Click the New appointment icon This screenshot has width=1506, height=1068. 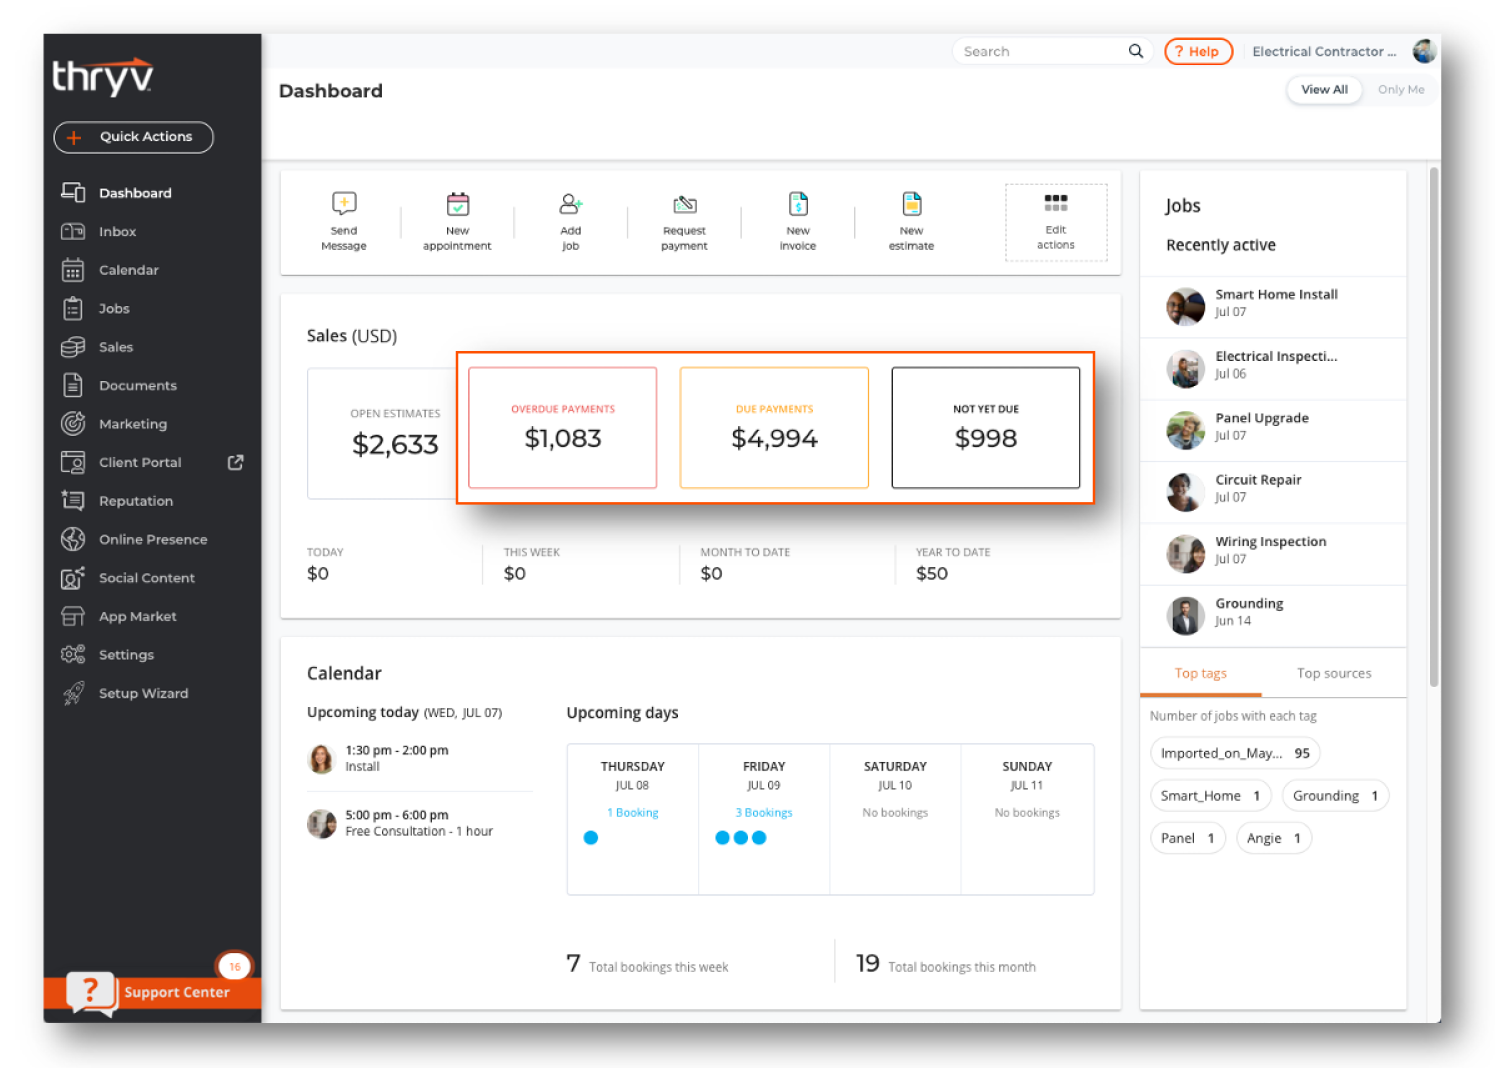click(457, 203)
